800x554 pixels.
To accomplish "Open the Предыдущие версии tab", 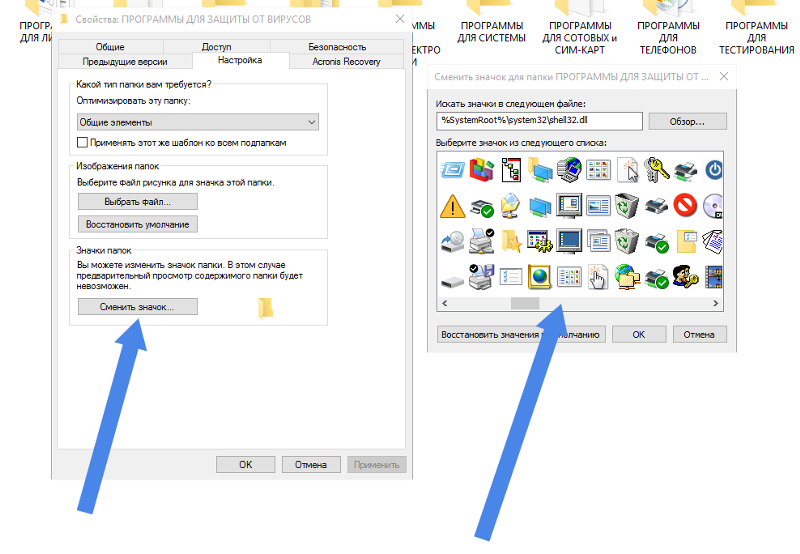I will pyautogui.click(x=125, y=62).
